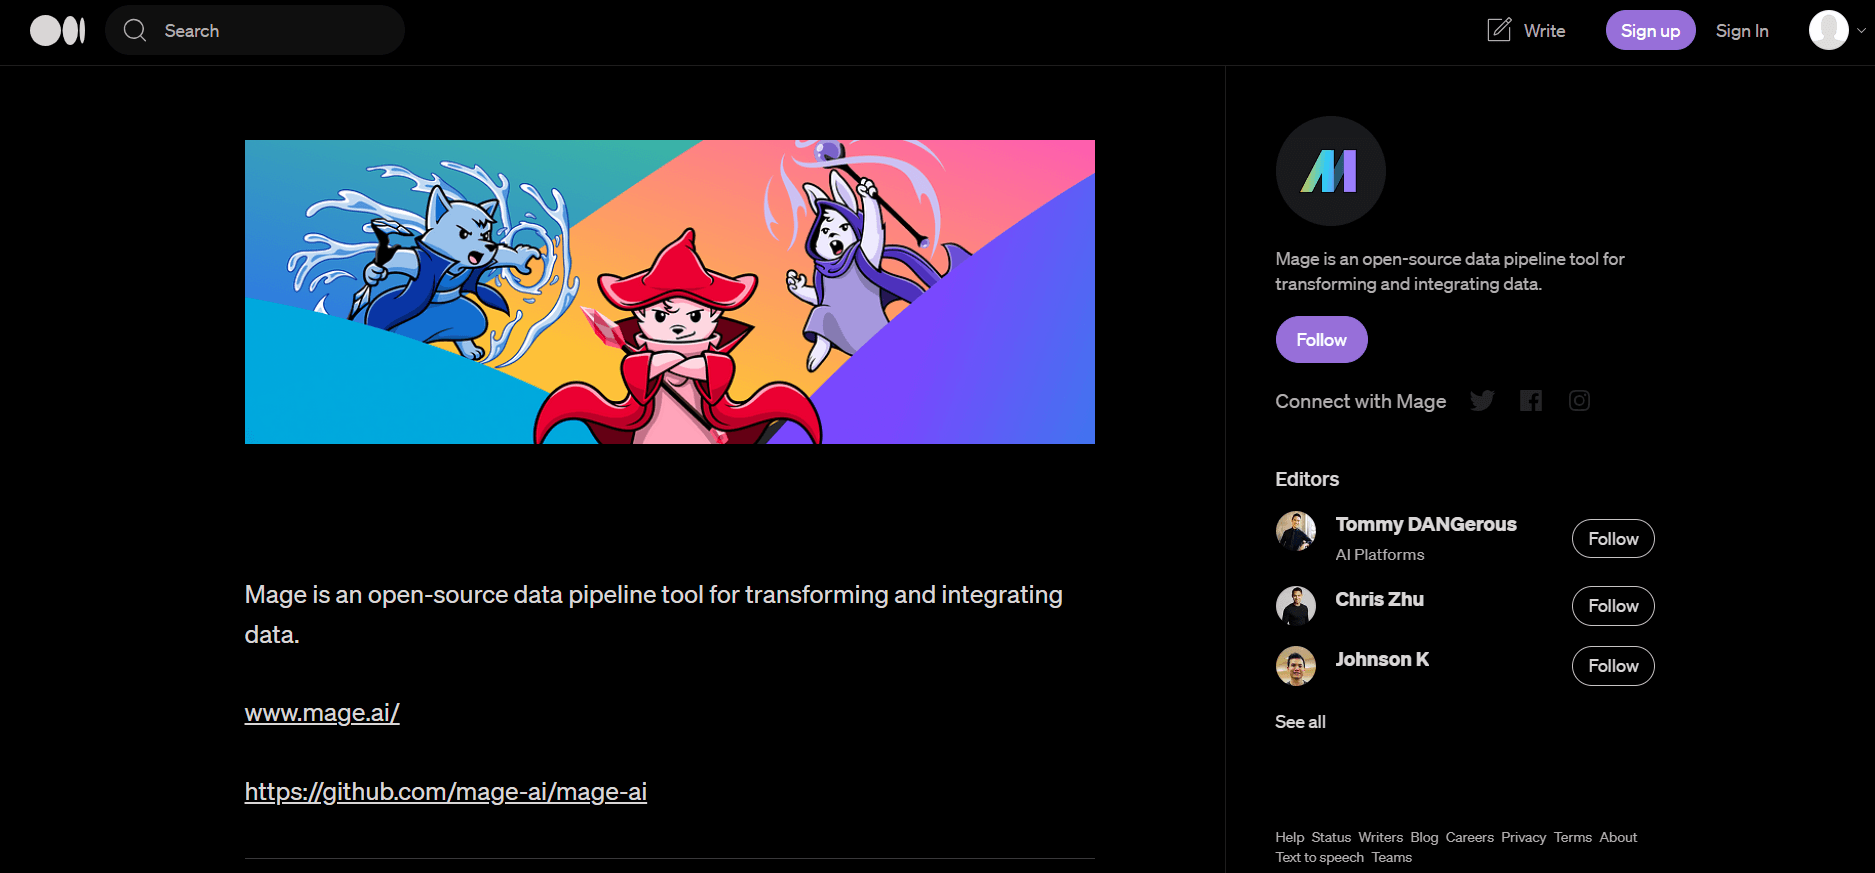
Task: Click the Mage wizards banner image
Action: (670, 292)
